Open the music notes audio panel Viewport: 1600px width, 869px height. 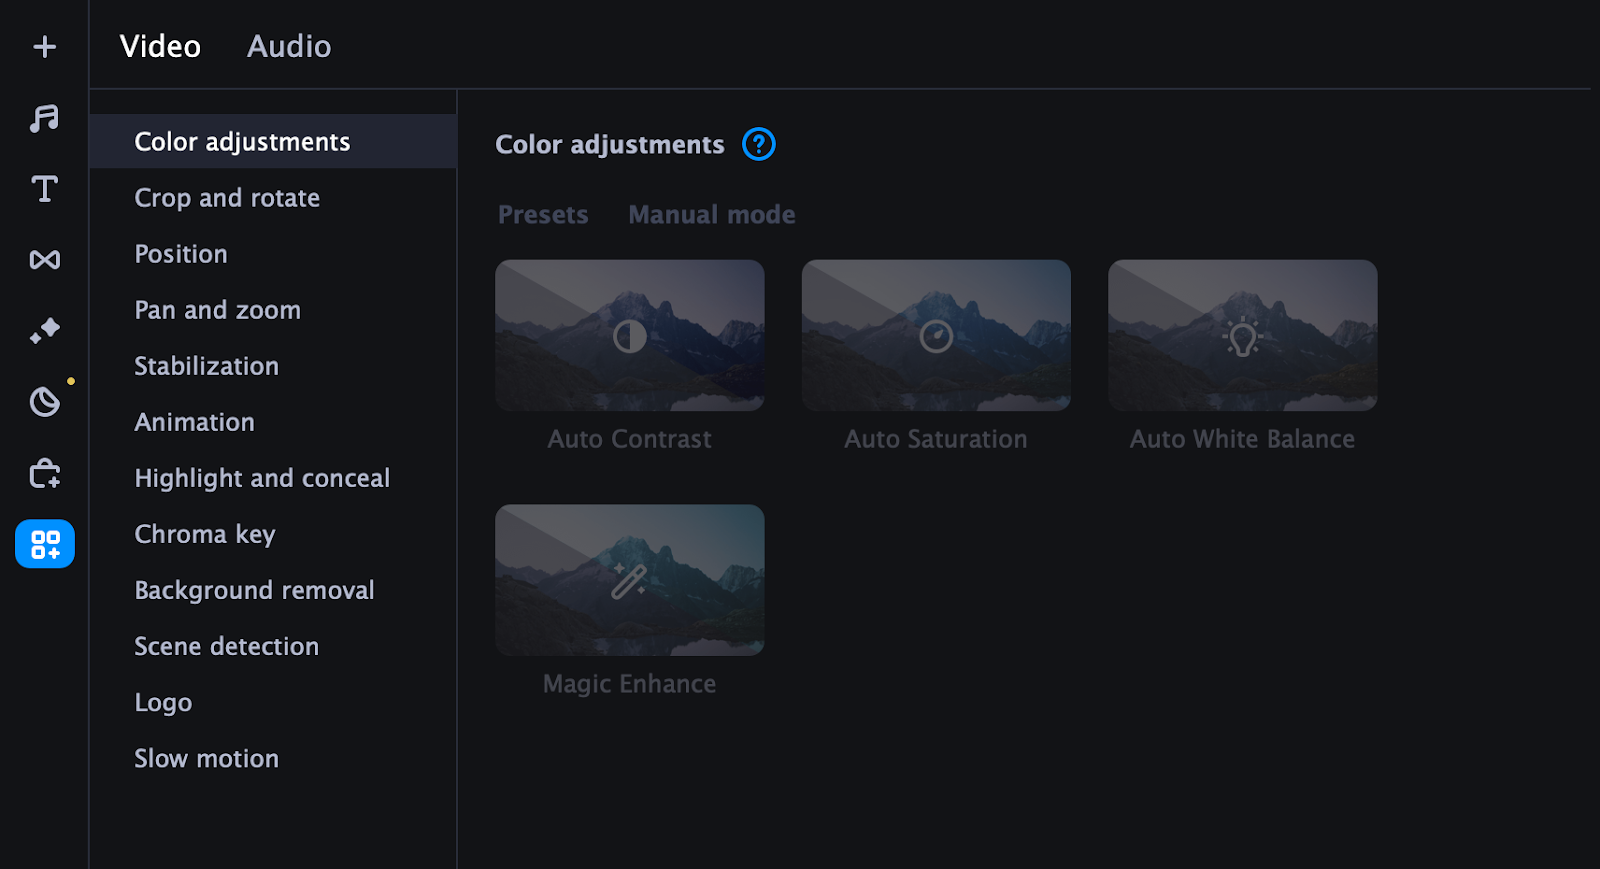[44, 118]
